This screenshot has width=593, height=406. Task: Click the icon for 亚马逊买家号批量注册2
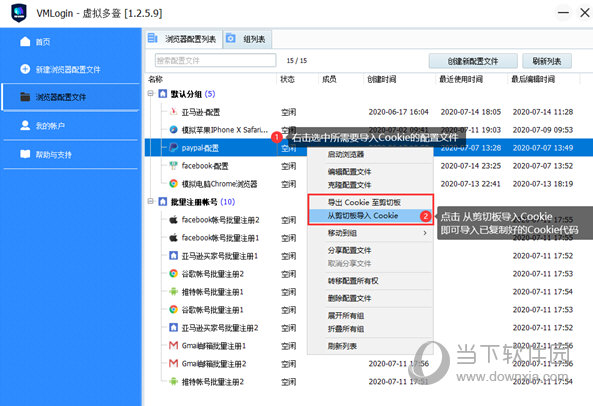point(173,327)
